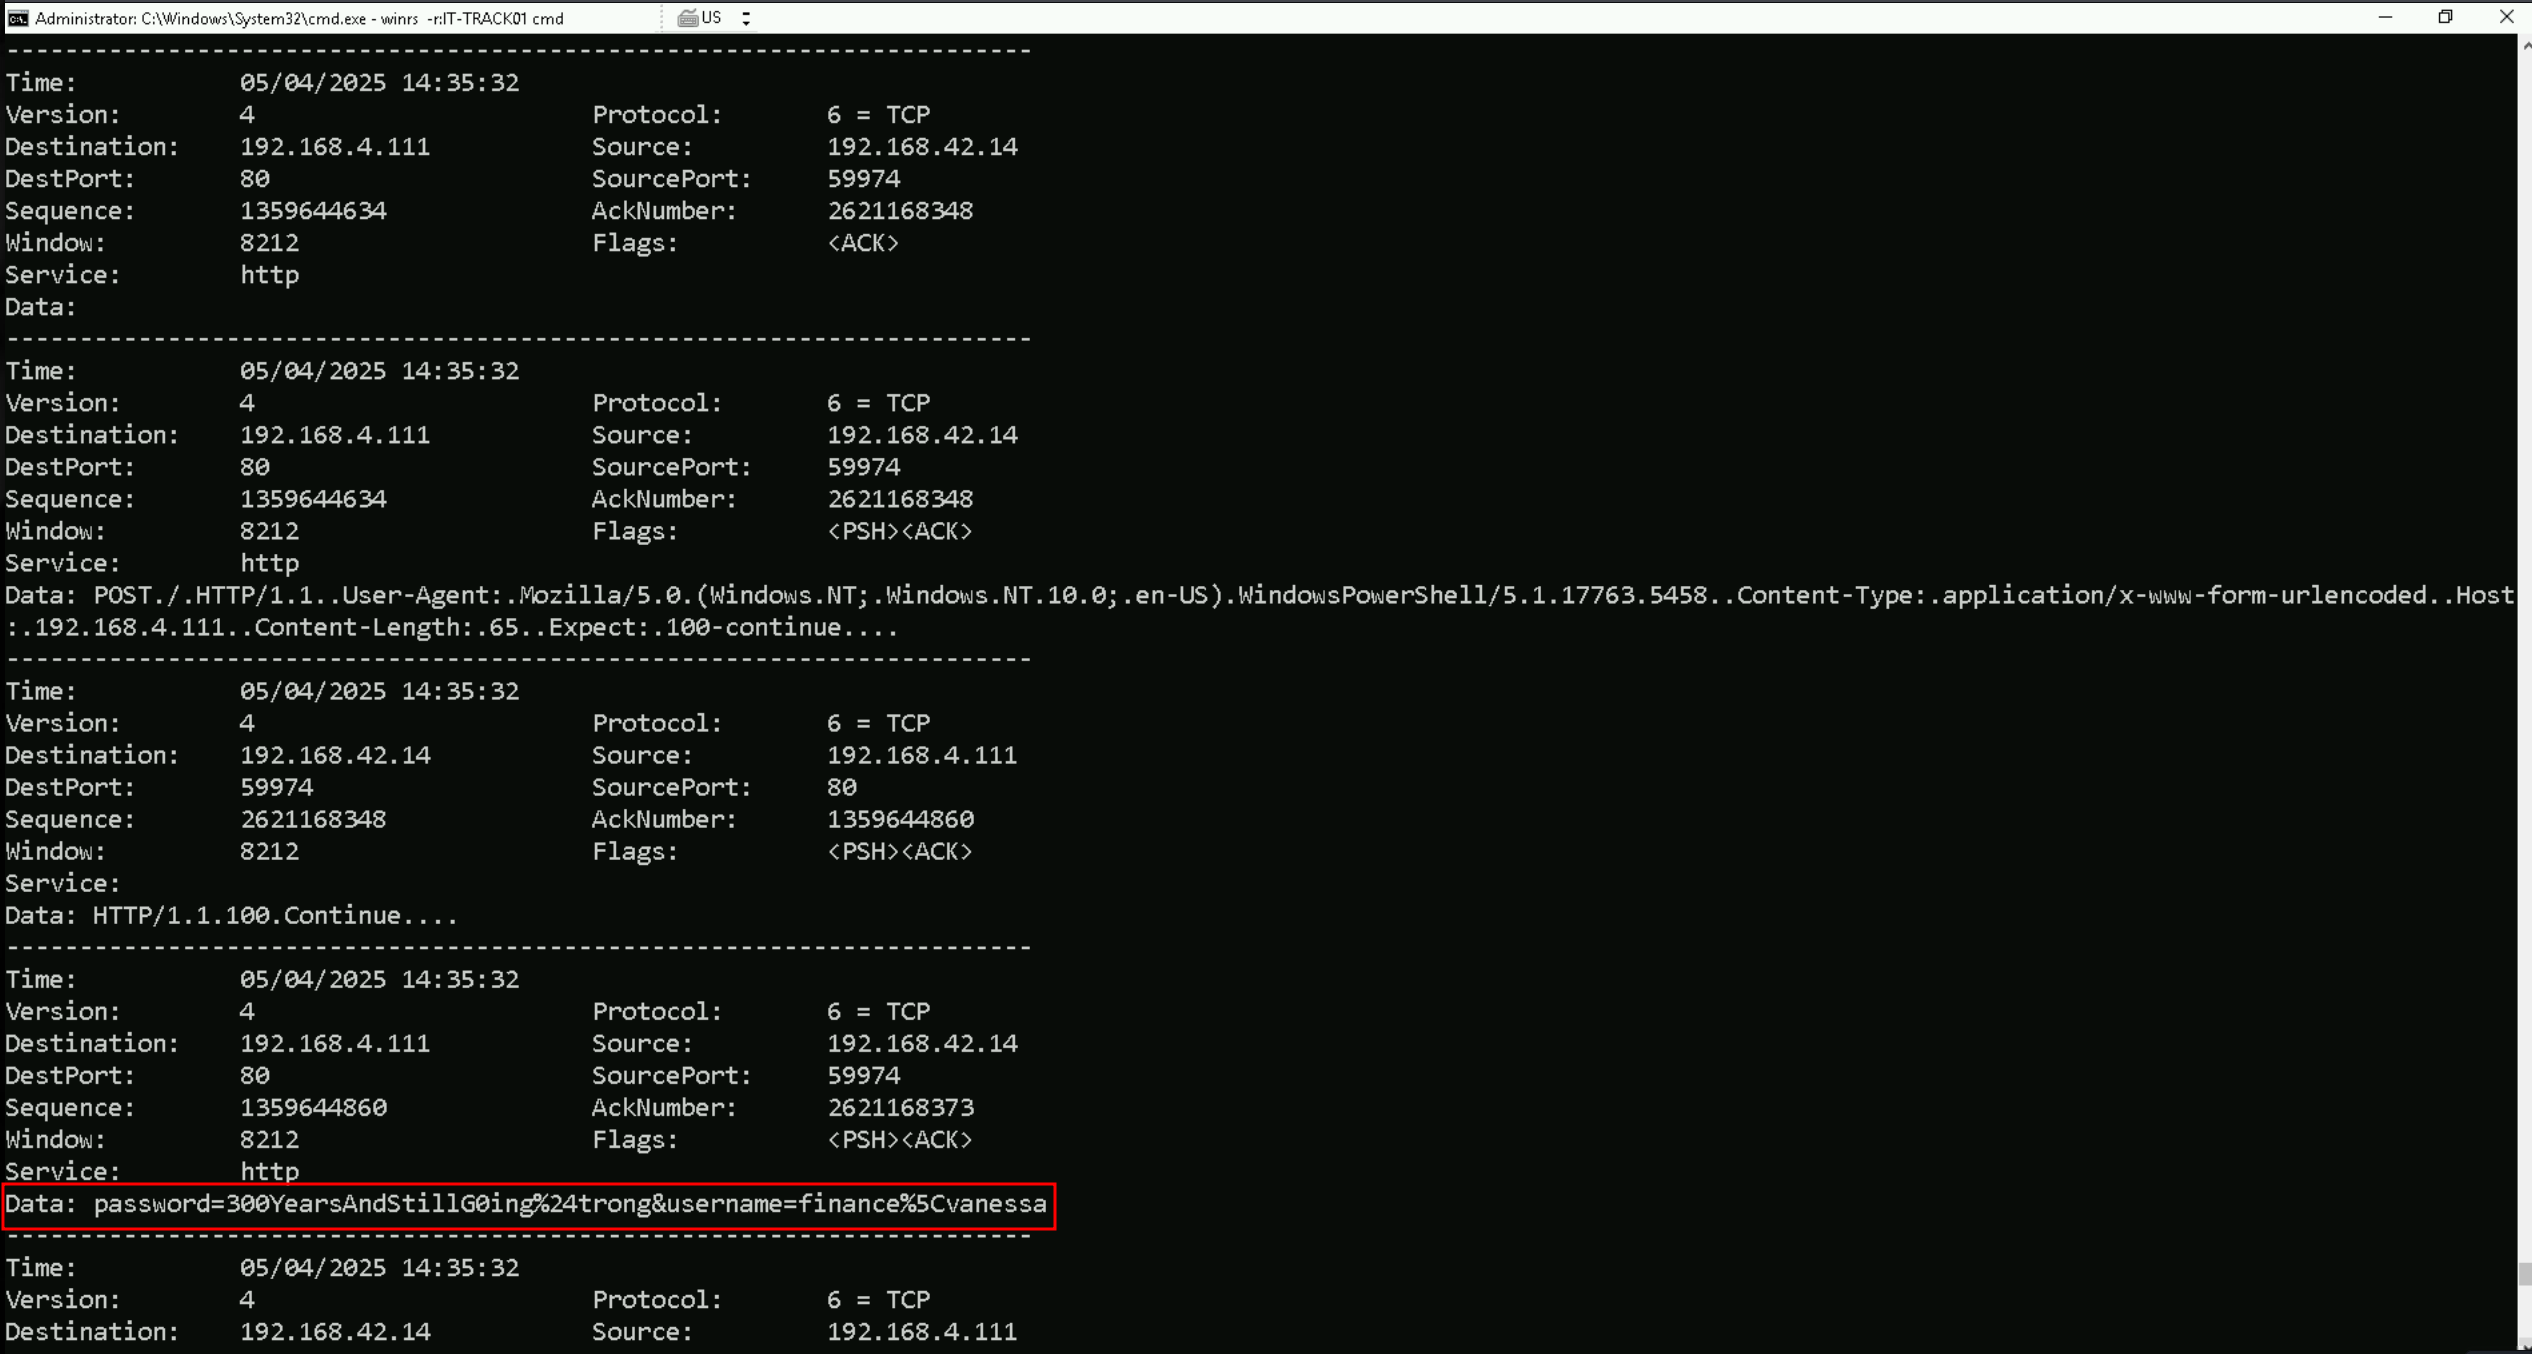Click the vertical scrollbar thumb
The image size is (2532, 1354).
[x=2524, y=1273]
